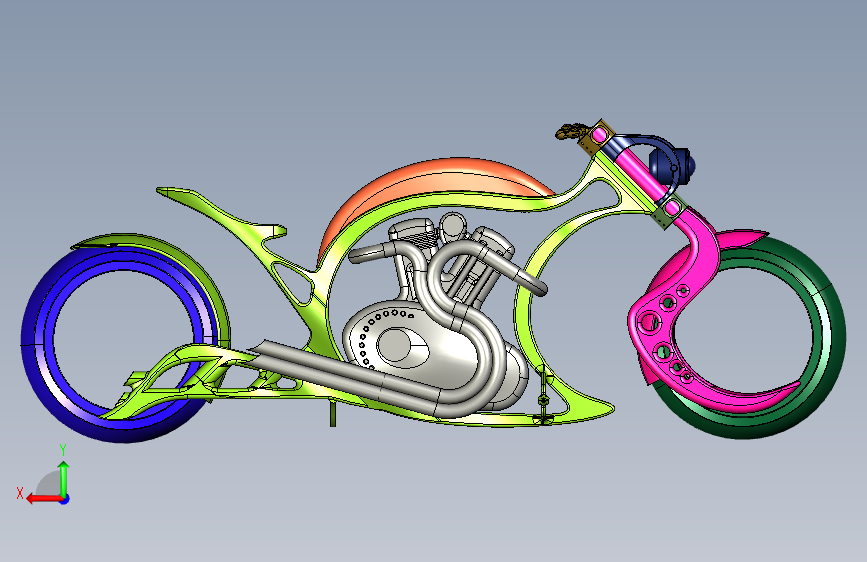Click the red X axis arrow of triad
Viewport: 867px width, 562px height.
(44, 499)
